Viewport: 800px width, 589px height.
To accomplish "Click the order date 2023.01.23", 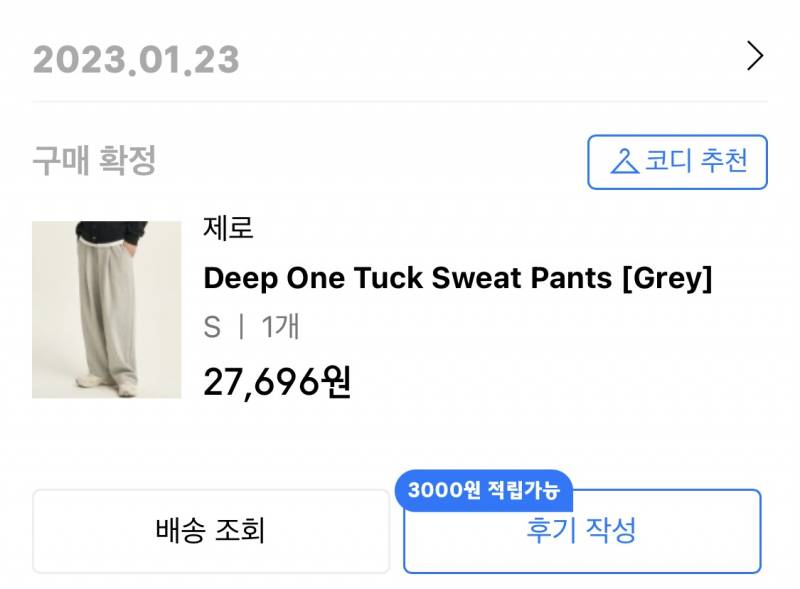I will [136, 60].
